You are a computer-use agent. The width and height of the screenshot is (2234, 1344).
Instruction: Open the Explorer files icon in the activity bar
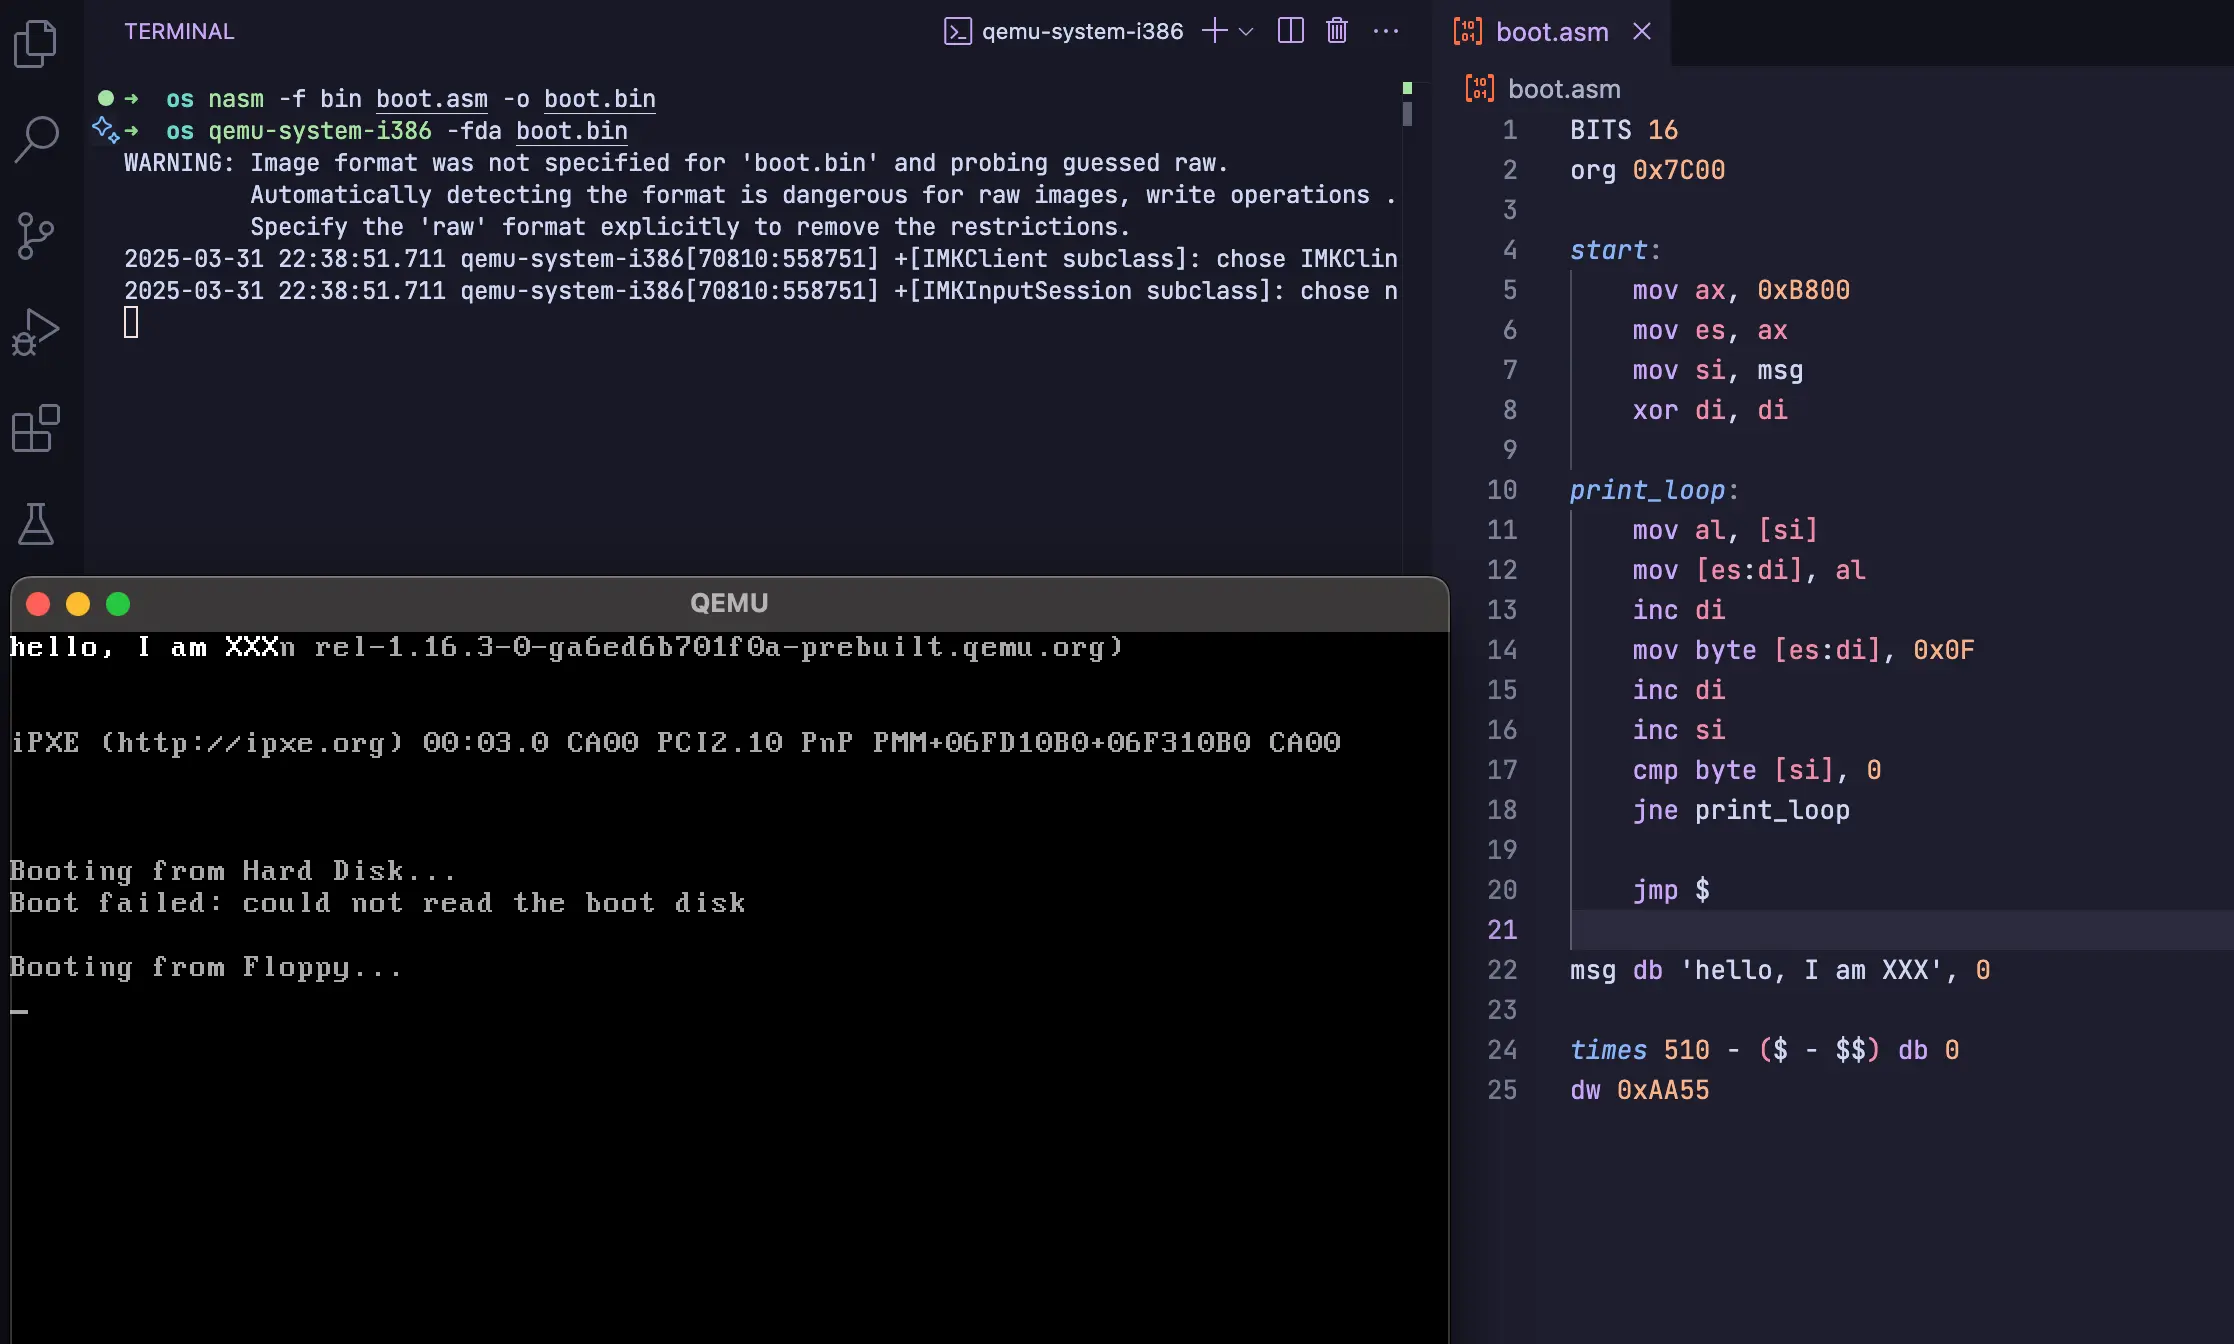click(36, 44)
